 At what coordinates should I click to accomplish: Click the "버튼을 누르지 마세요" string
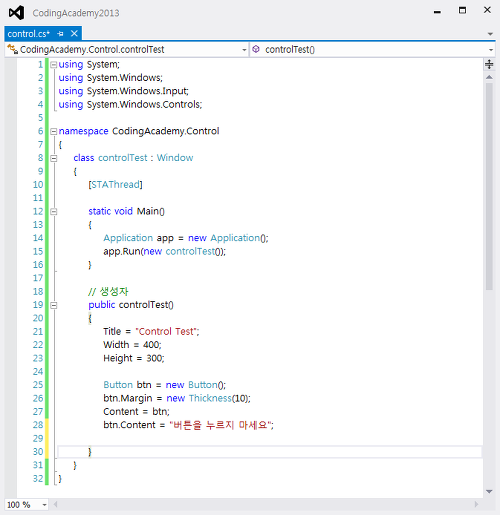point(220,425)
